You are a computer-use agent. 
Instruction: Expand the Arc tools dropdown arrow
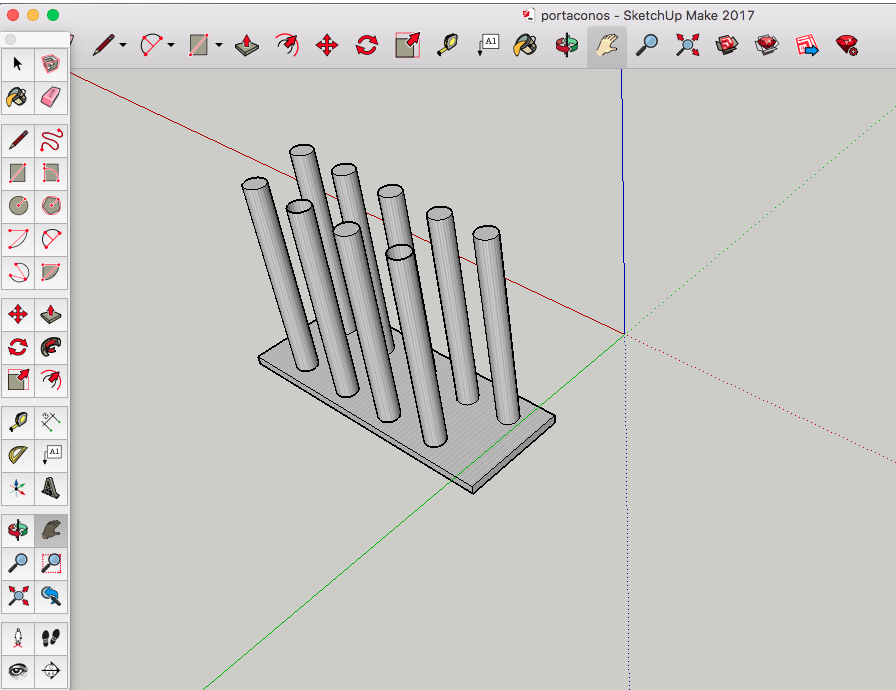171,45
